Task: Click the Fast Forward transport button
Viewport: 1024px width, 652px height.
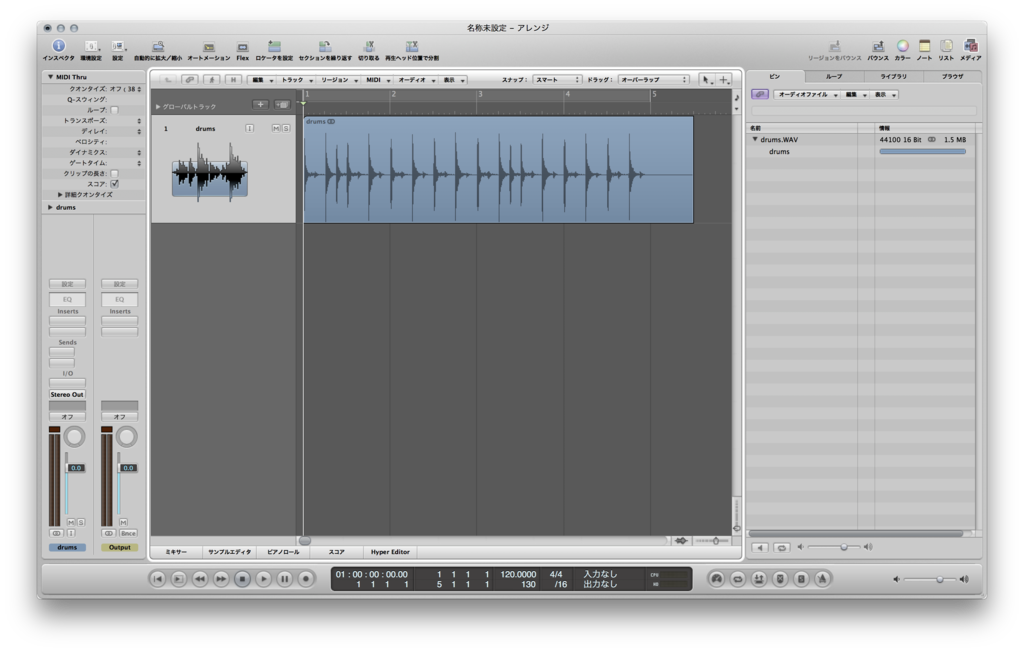Action: click(x=221, y=579)
